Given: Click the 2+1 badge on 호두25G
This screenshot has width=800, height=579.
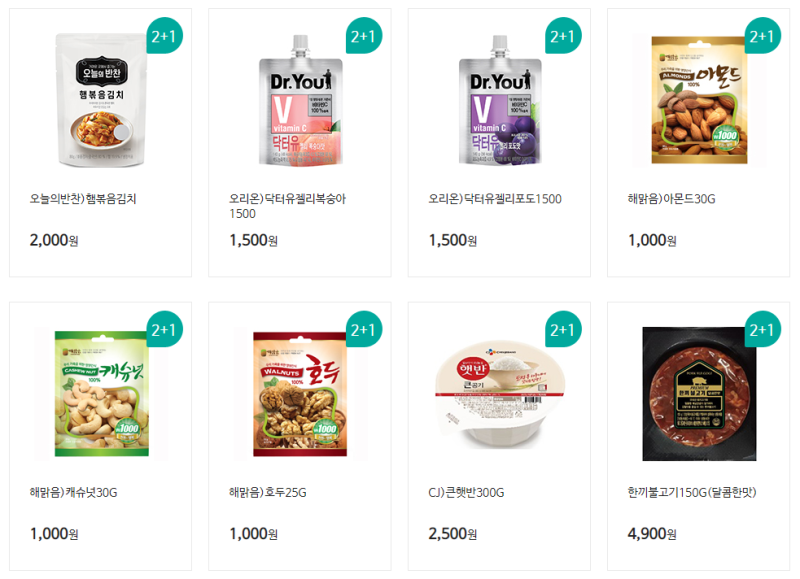Looking at the screenshot, I should point(364,330).
